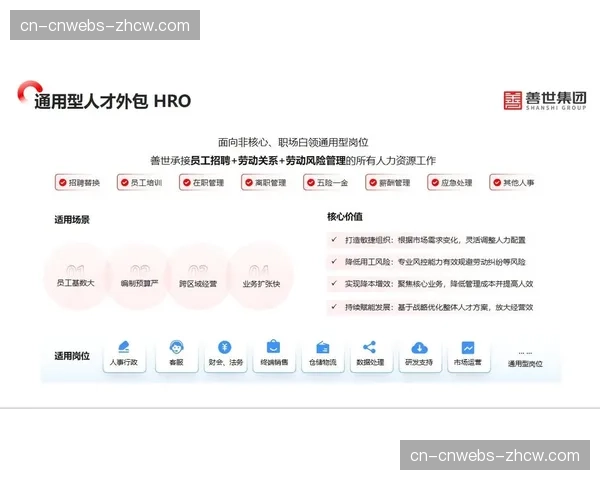Select the 薪酬管理 service tag
The image size is (600, 480).
point(390,183)
